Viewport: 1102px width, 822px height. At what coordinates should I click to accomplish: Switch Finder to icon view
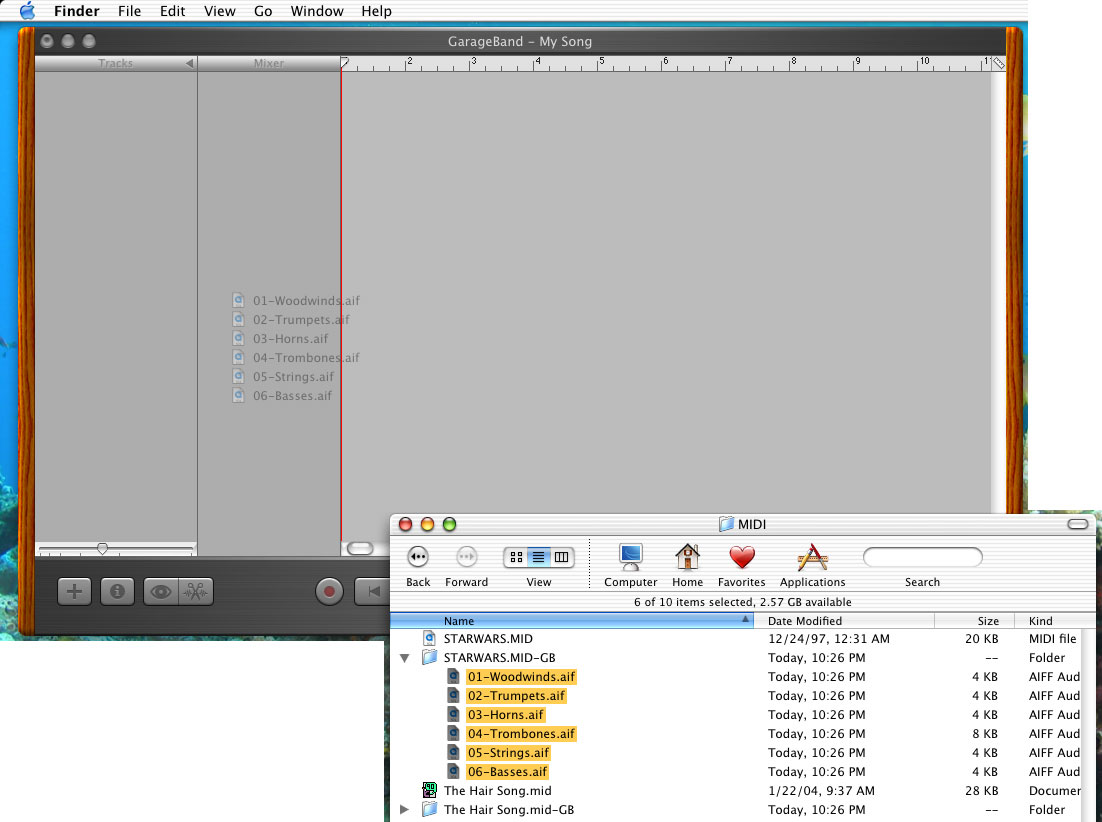pos(516,557)
